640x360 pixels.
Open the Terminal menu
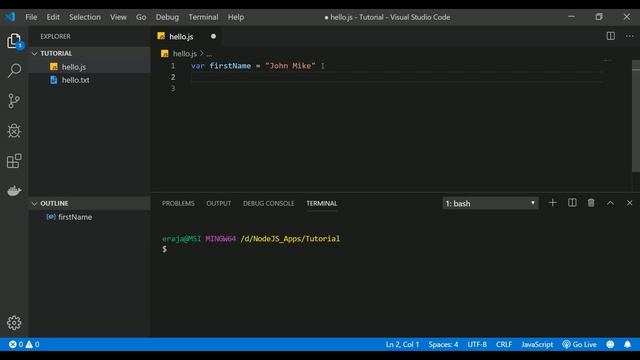[x=203, y=17]
